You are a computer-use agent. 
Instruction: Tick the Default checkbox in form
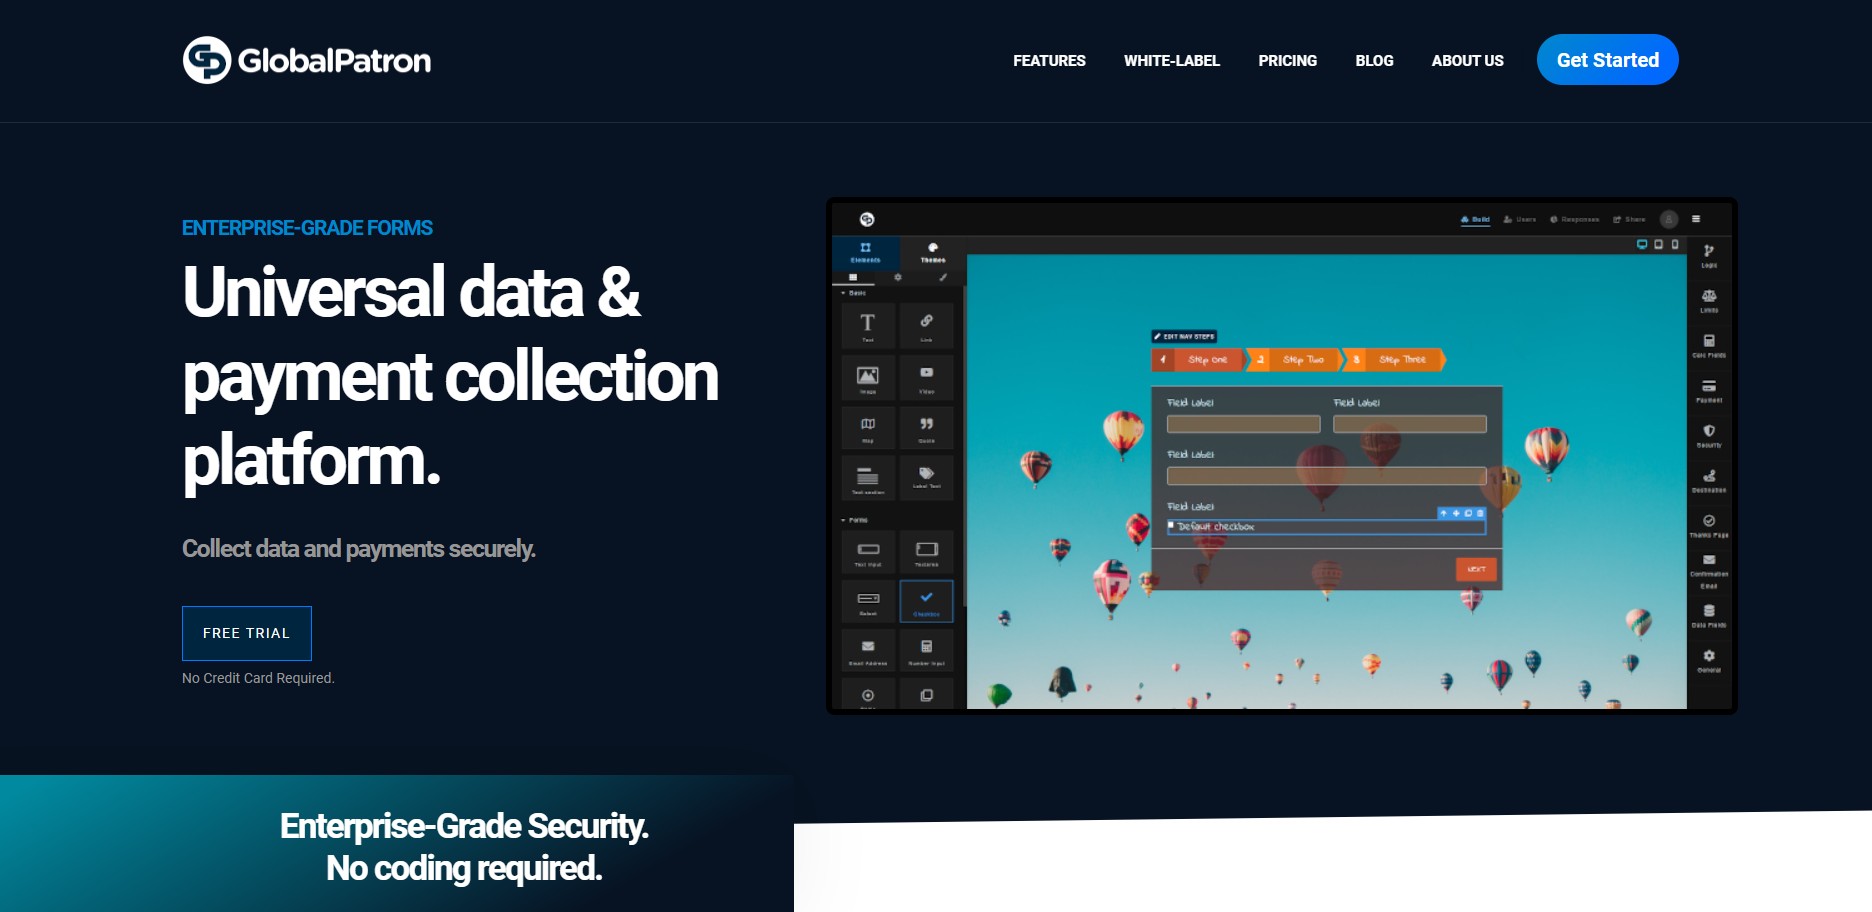[1171, 525]
